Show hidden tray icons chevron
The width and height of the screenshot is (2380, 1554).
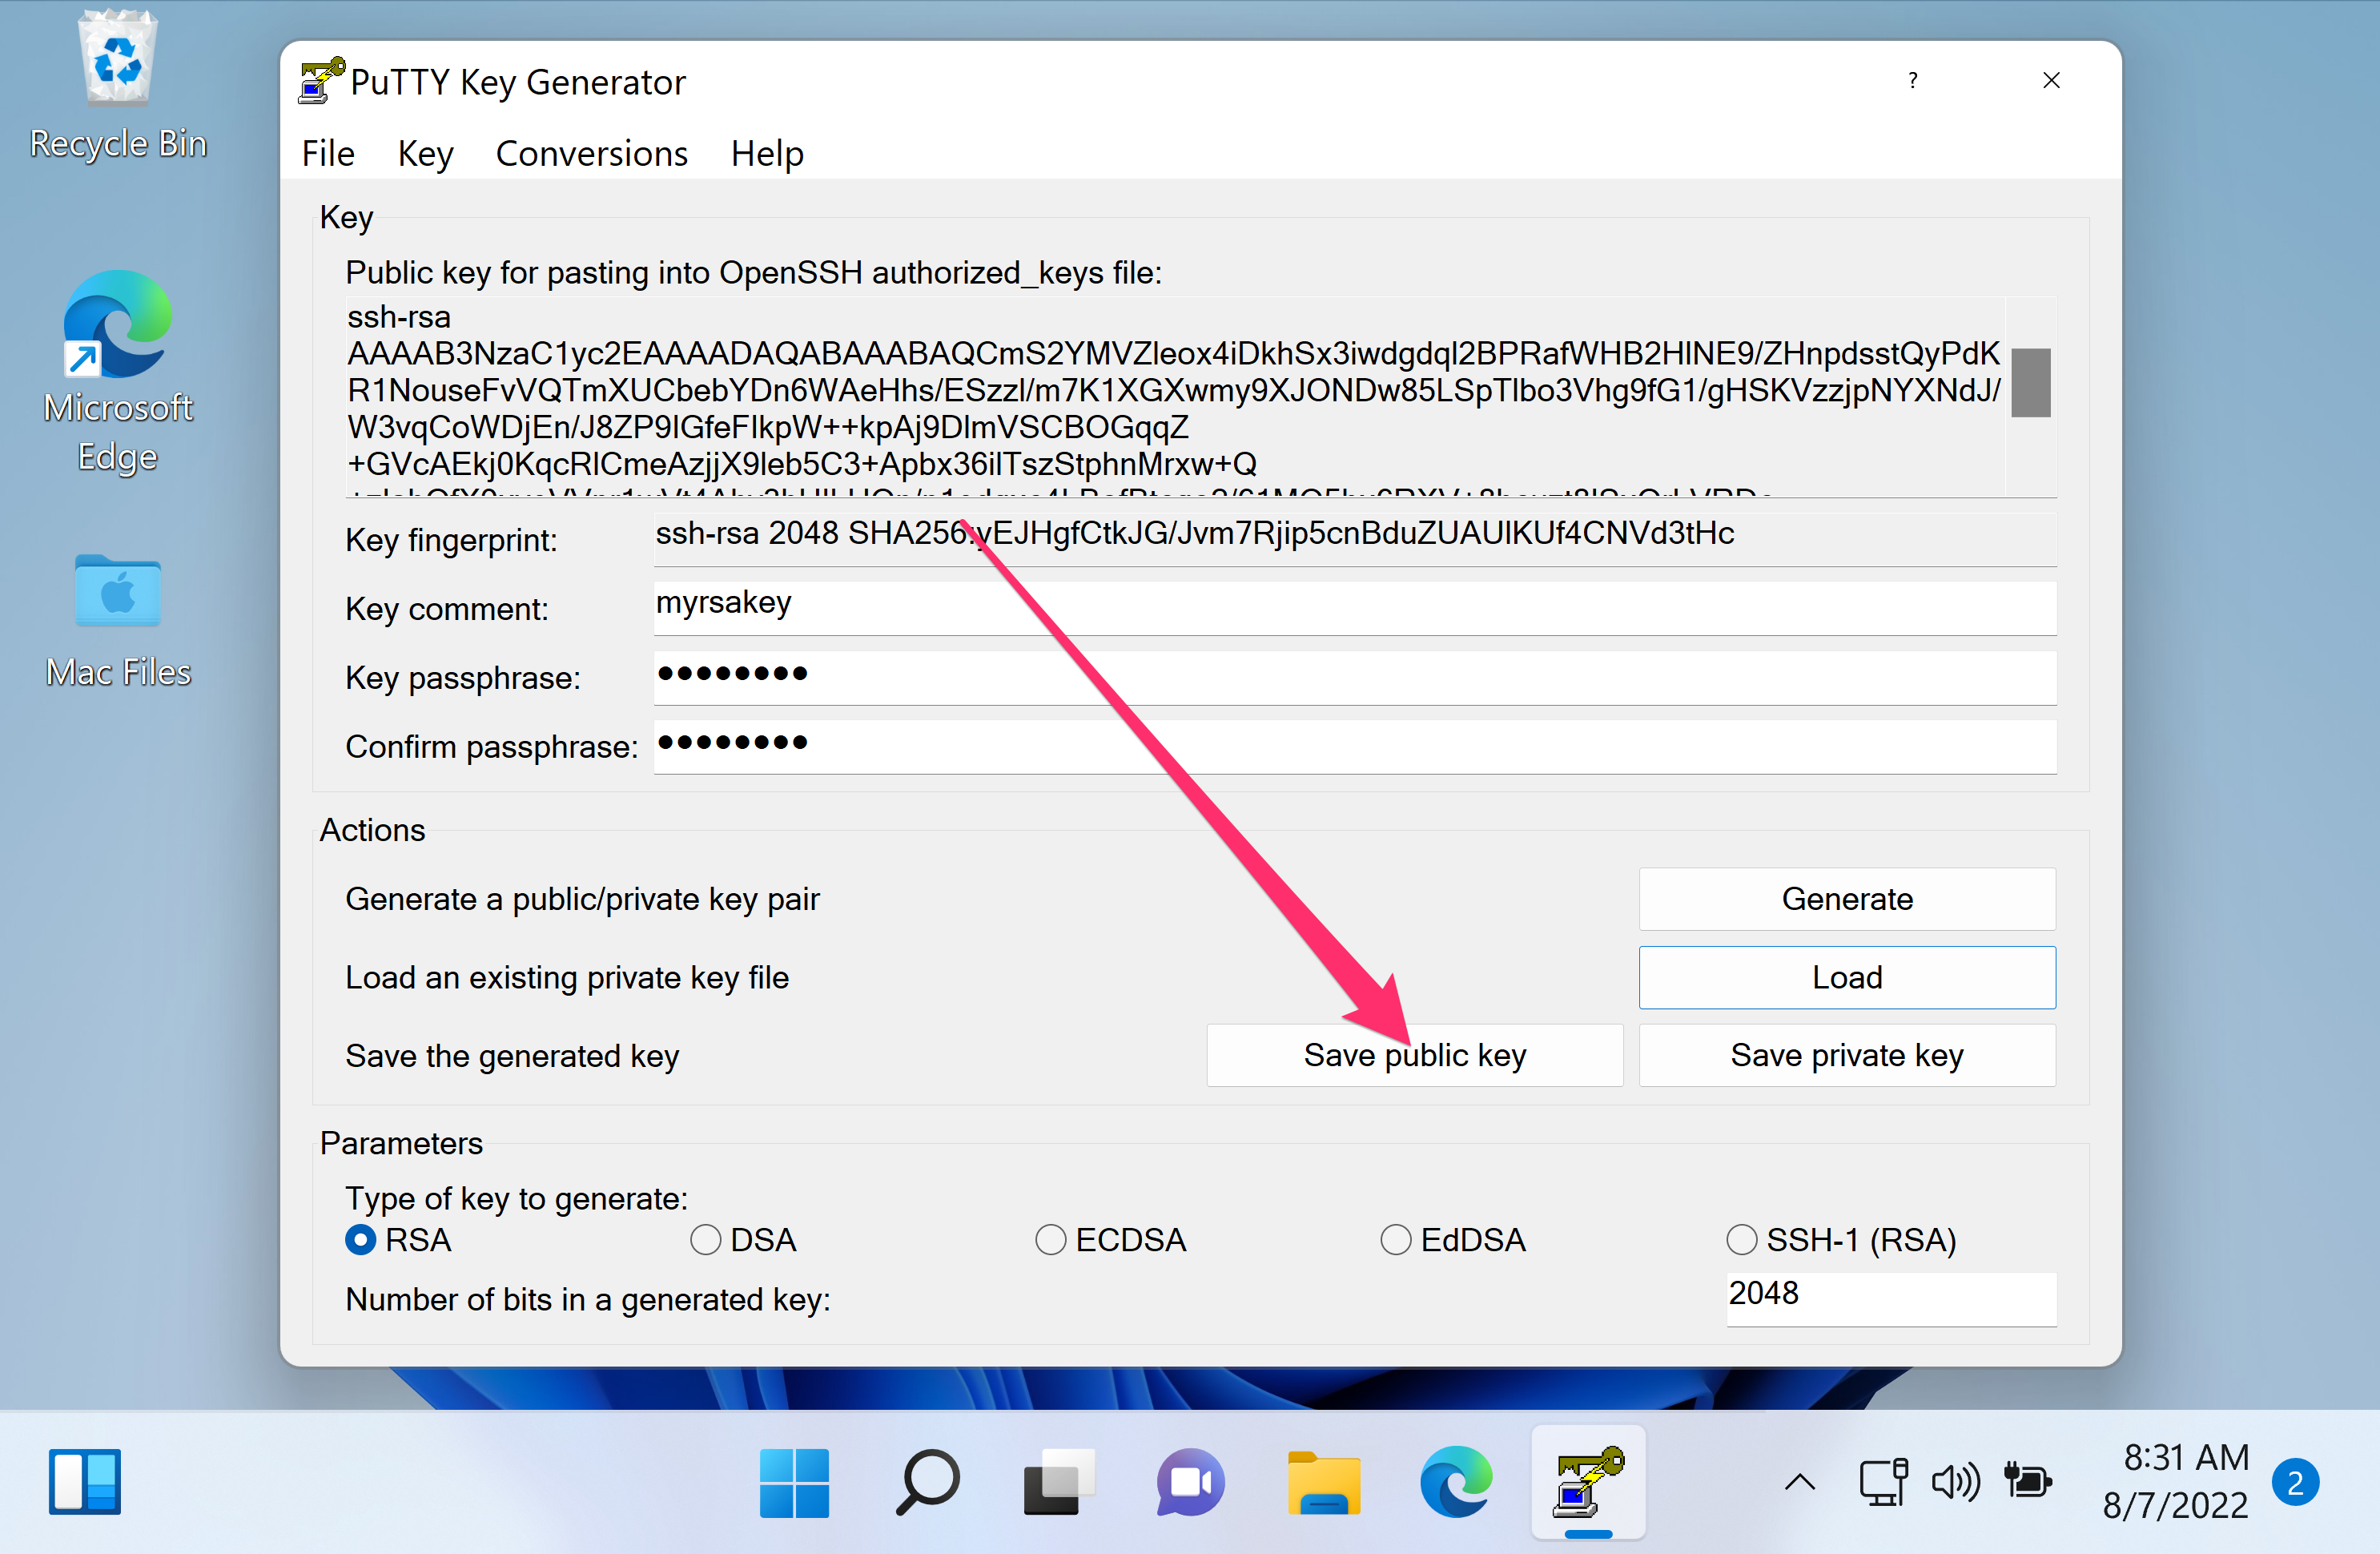[x=1800, y=1481]
